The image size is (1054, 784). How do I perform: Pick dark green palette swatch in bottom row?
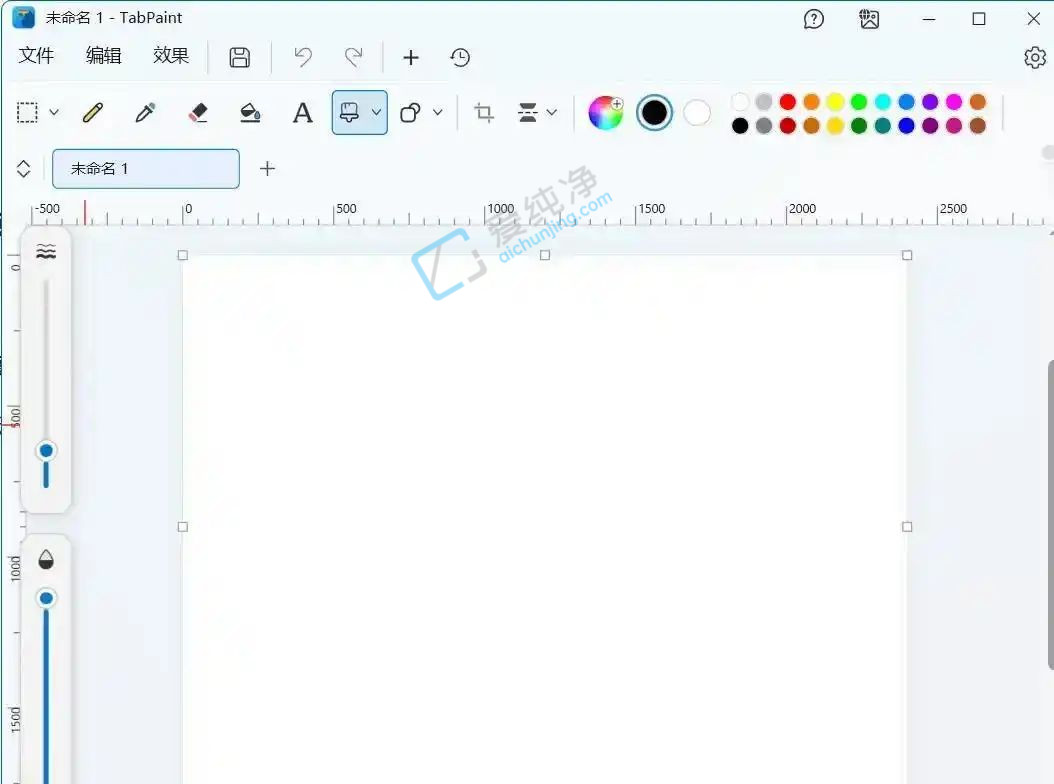click(x=859, y=126)
